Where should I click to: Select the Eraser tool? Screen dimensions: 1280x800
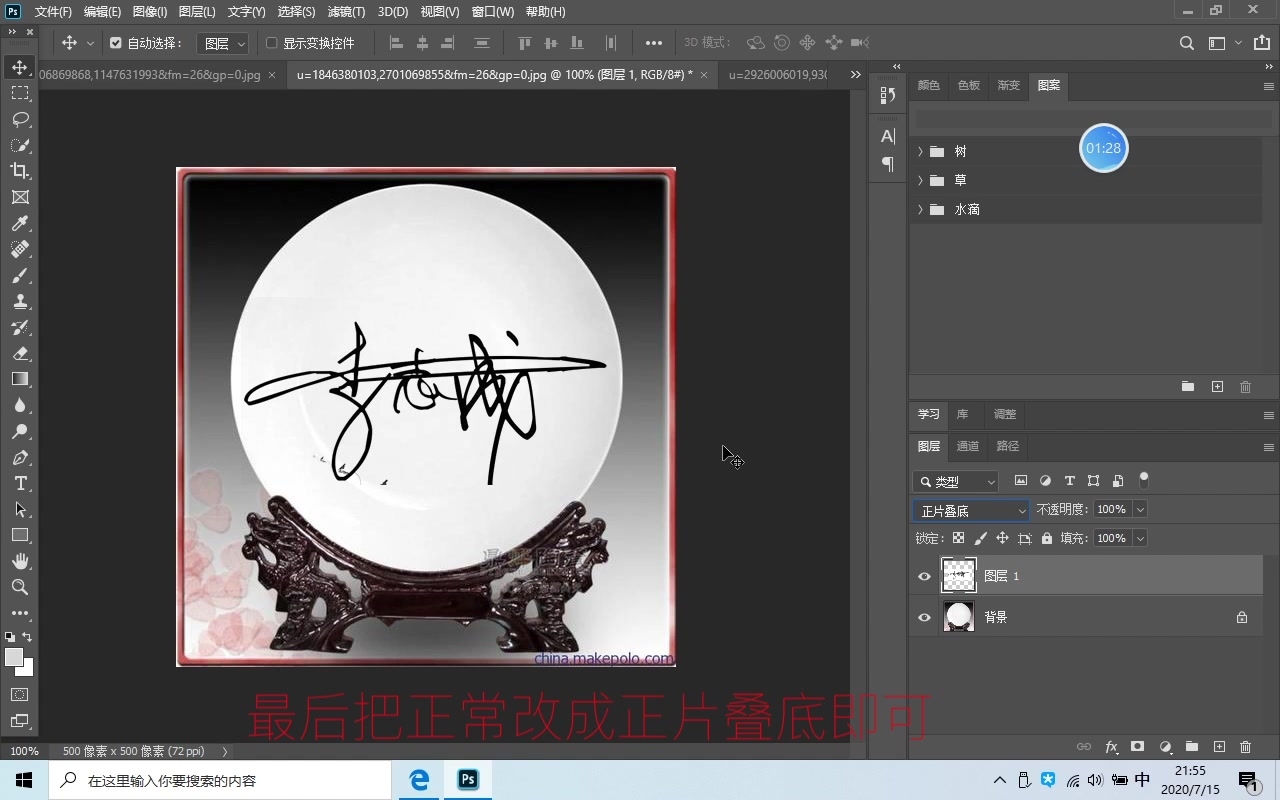(20, 353)
